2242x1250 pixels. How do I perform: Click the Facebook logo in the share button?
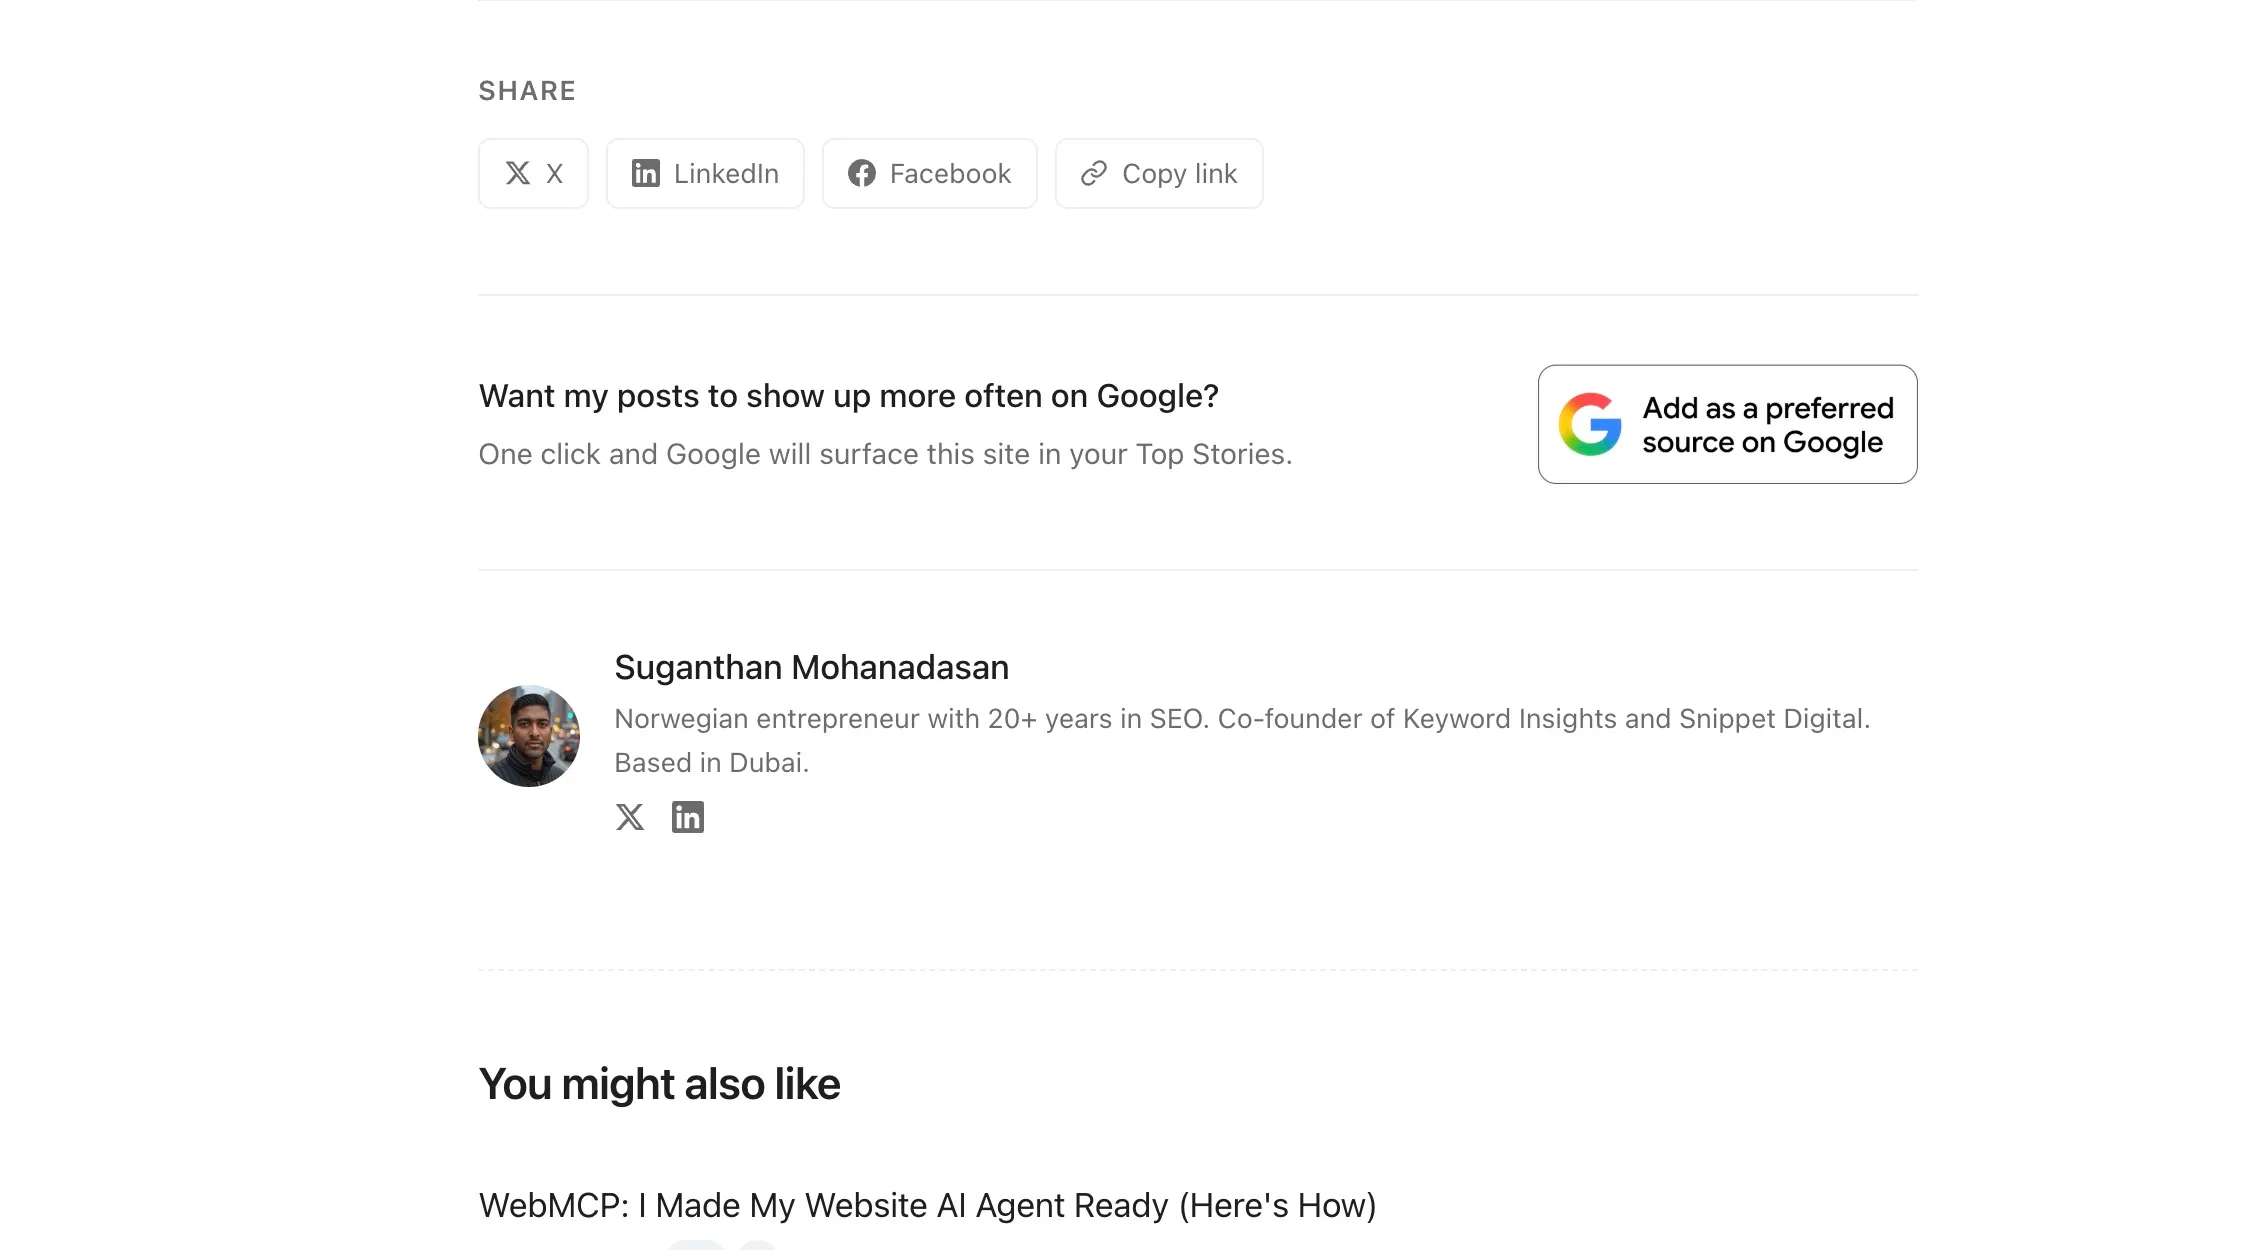861,173
